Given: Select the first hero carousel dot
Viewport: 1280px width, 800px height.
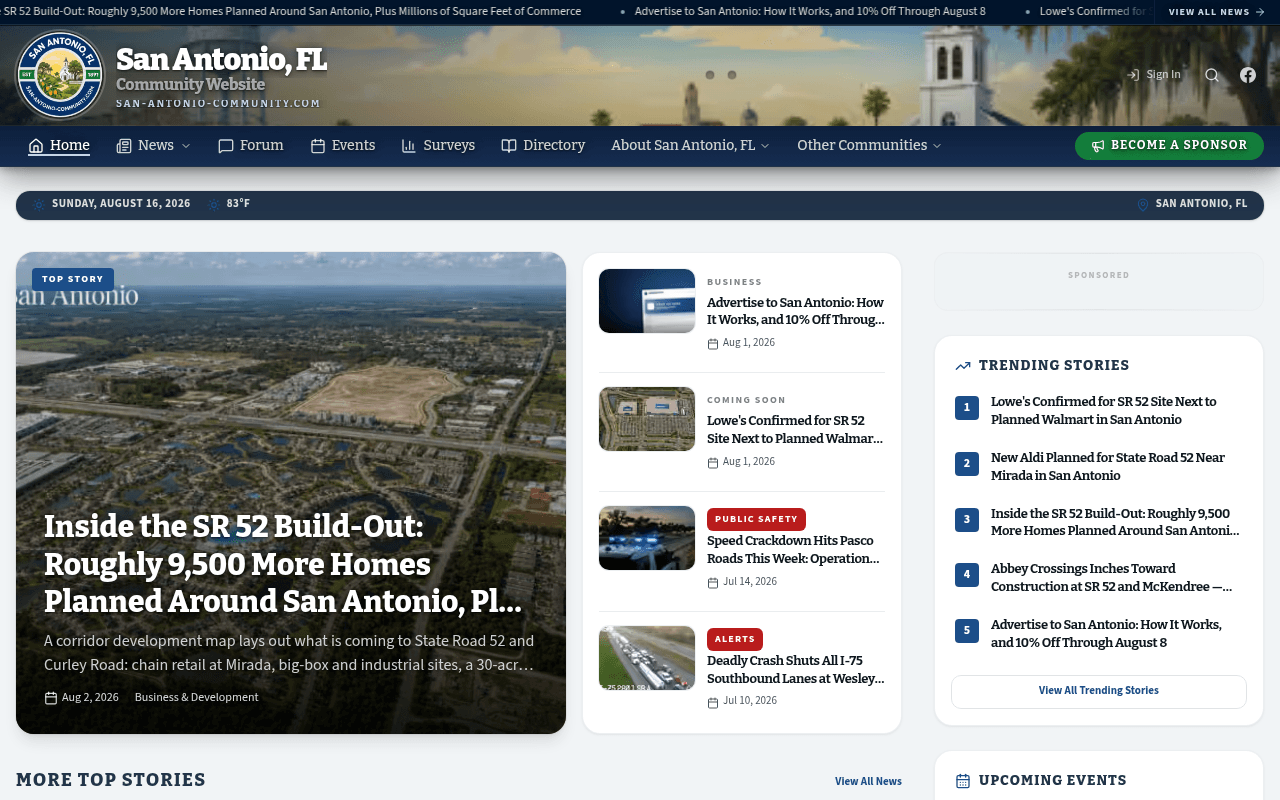Looking at the screenshot, I should [x=710, y=75].
